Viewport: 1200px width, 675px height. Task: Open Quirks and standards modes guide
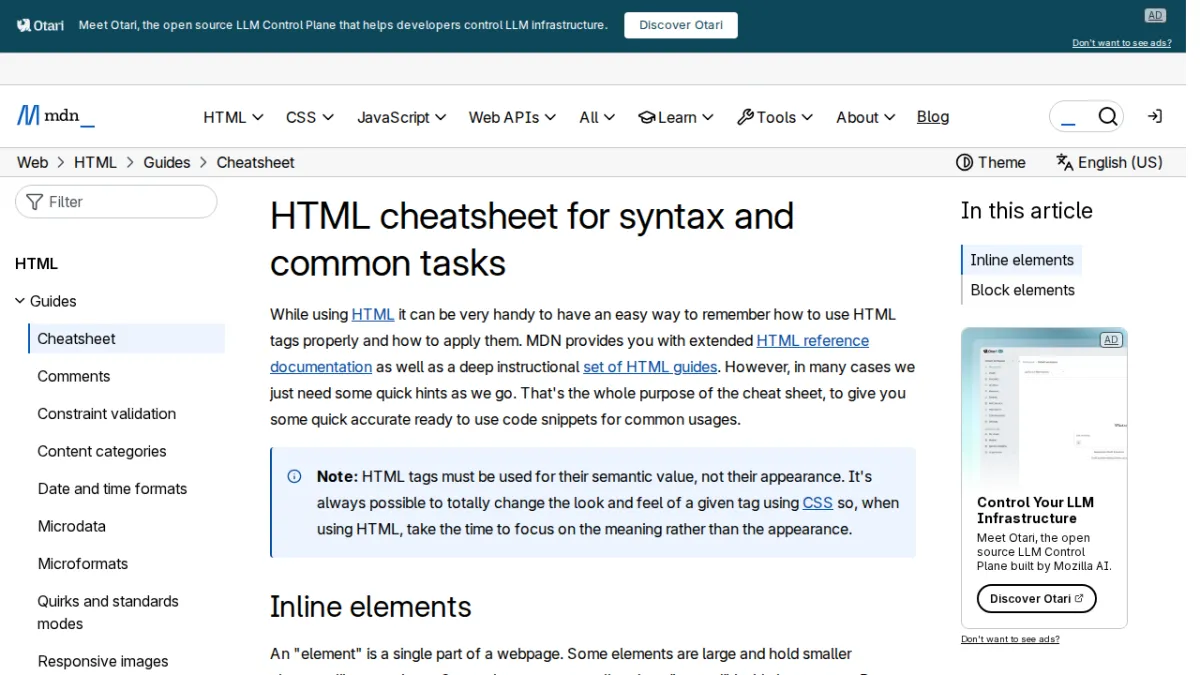(108, 612)
